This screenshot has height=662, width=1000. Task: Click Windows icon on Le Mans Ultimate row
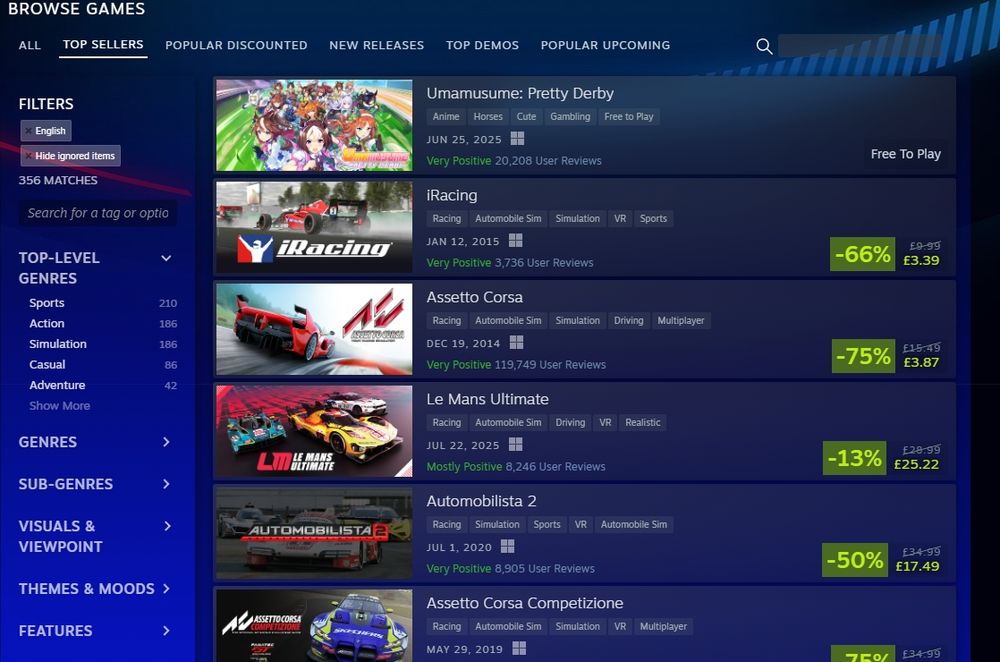516,445
